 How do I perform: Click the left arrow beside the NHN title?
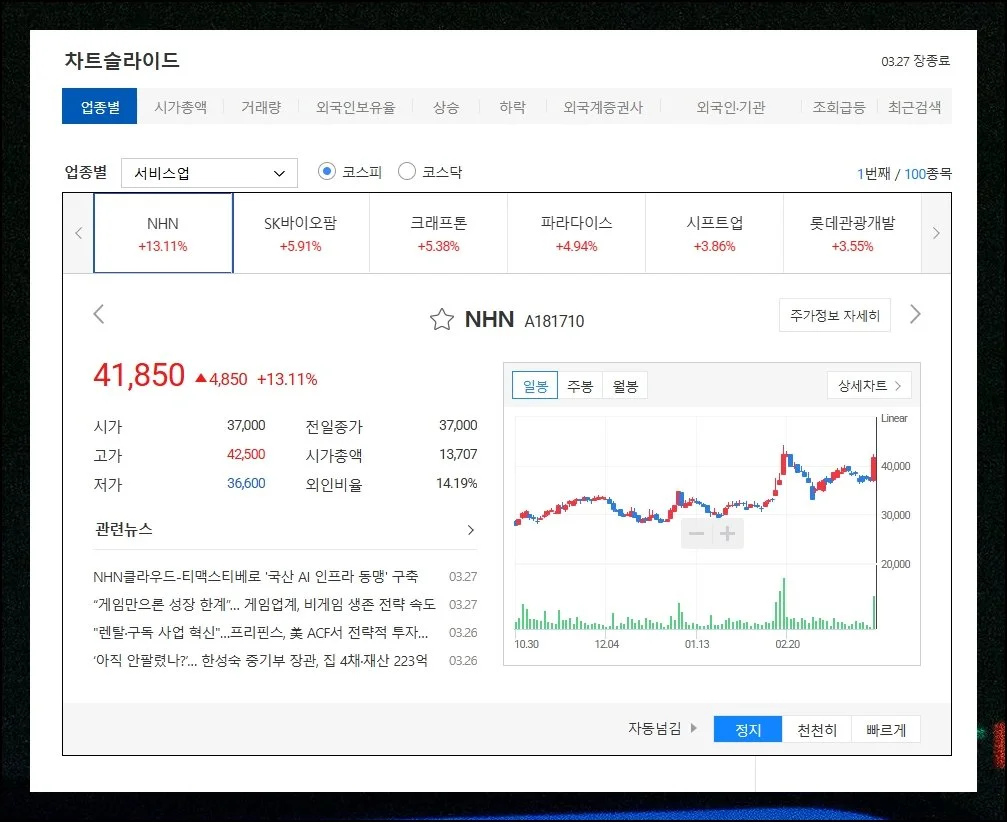point(99,314)
